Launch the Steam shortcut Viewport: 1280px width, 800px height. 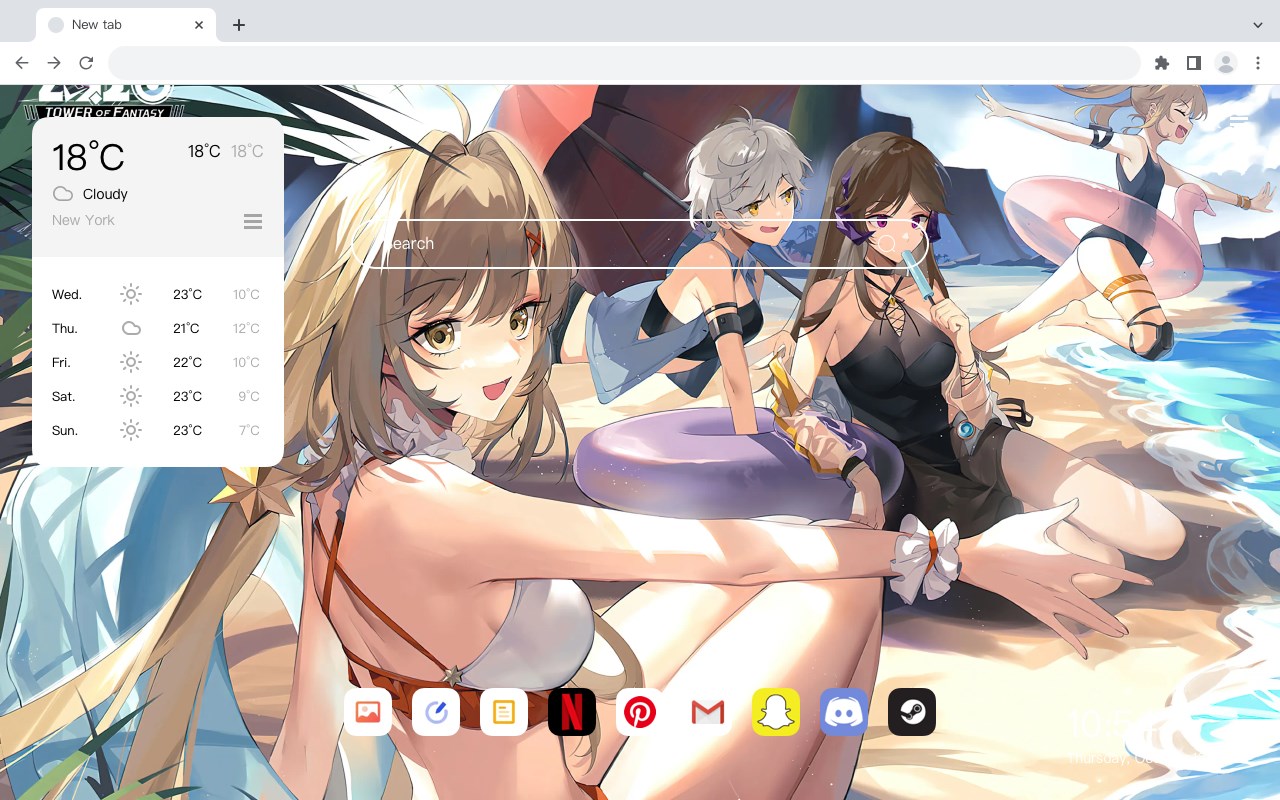point(912,712)
